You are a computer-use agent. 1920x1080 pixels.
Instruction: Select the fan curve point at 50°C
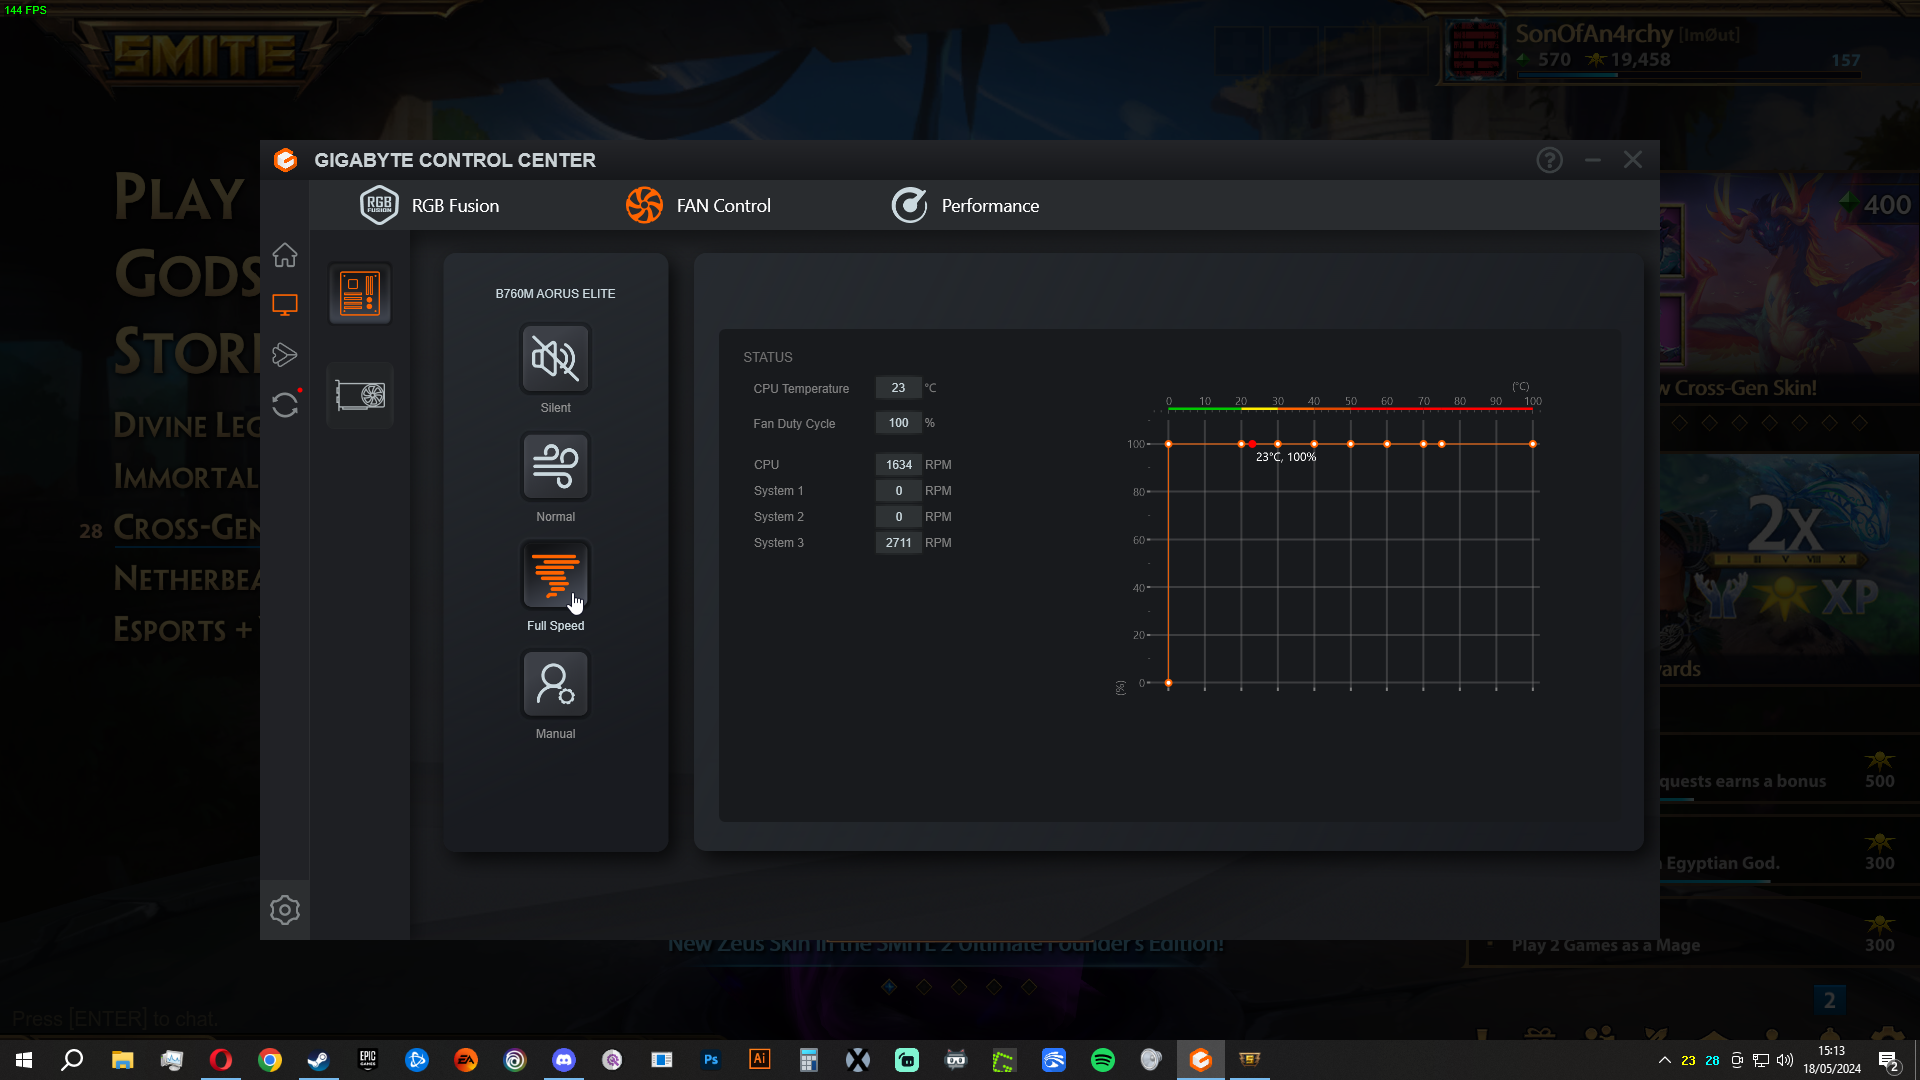click(x=1350, y=444)
